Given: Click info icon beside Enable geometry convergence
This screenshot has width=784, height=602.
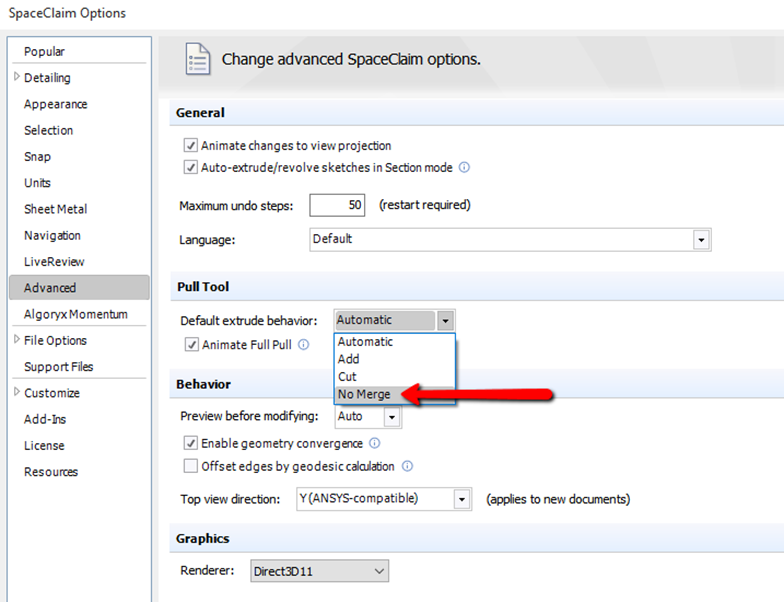Looking at the screenshot, I should coord(375,443).
